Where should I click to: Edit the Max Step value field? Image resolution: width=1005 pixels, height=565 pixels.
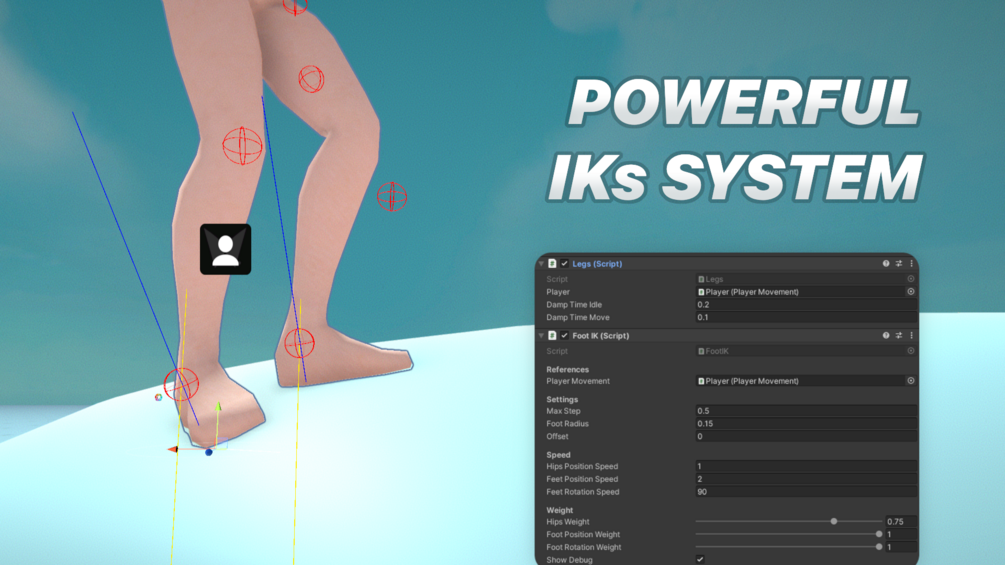(806, 411)
